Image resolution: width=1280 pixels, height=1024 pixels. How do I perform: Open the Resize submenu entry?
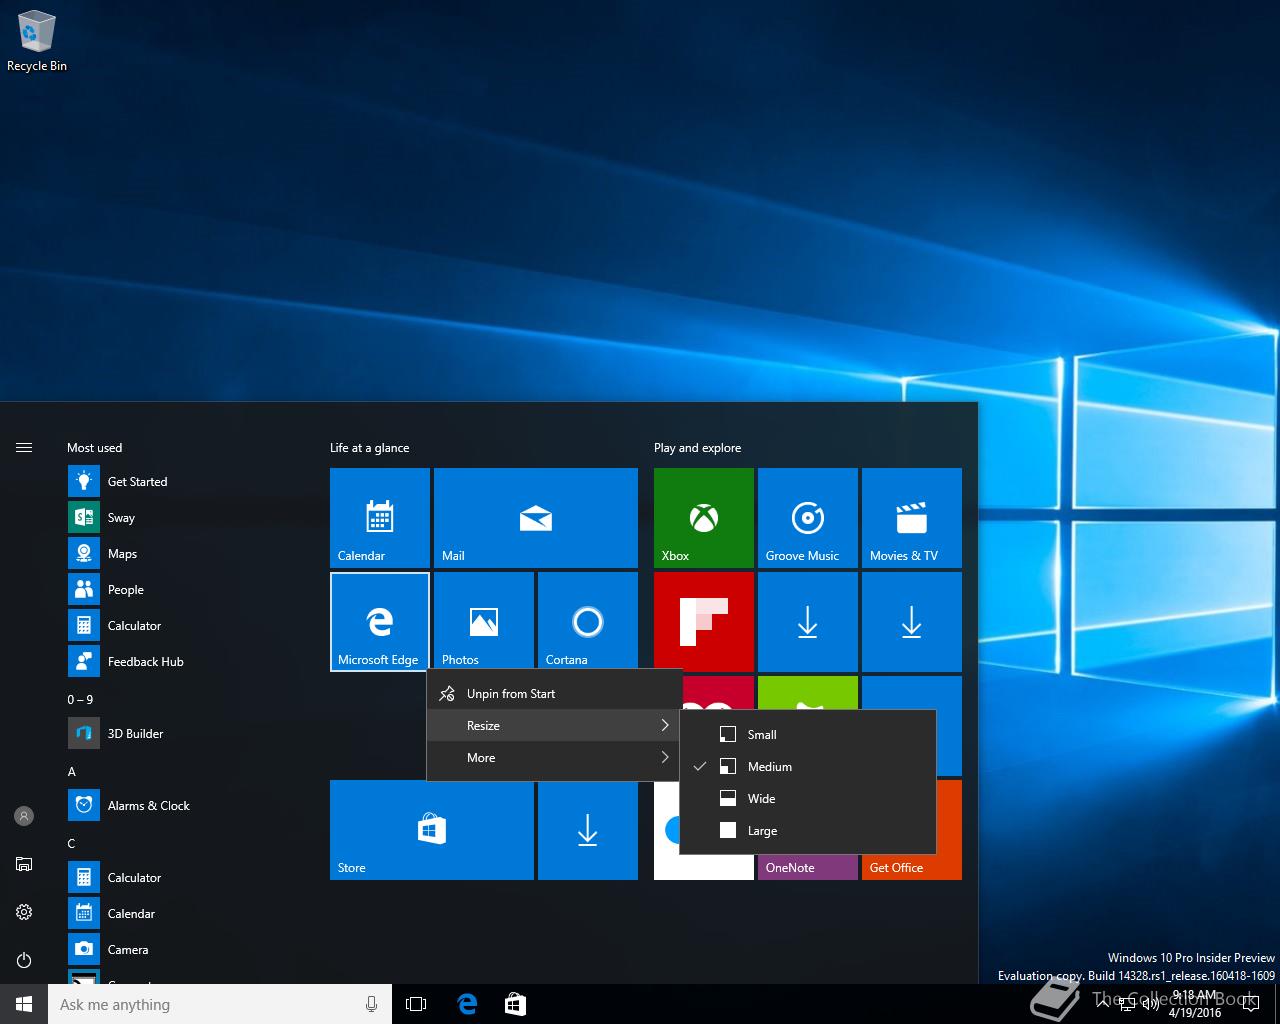[554, 725]
